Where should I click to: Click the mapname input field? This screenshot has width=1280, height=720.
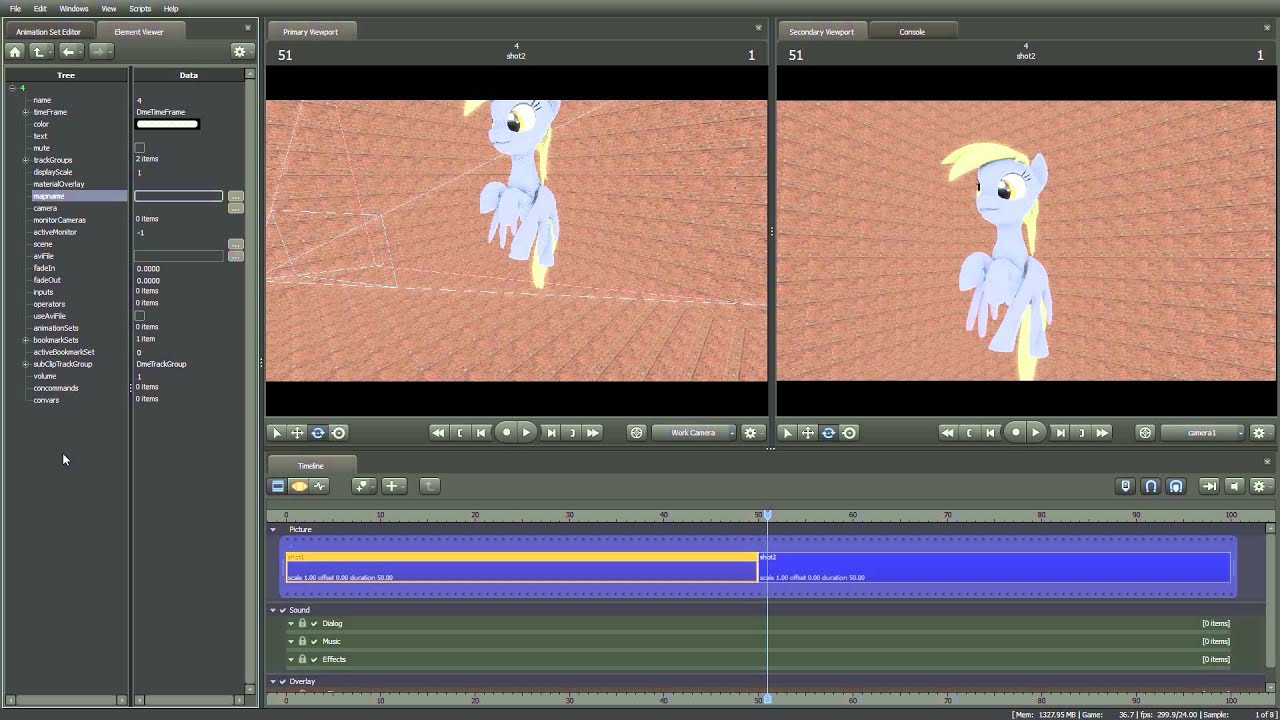point(179,196)
